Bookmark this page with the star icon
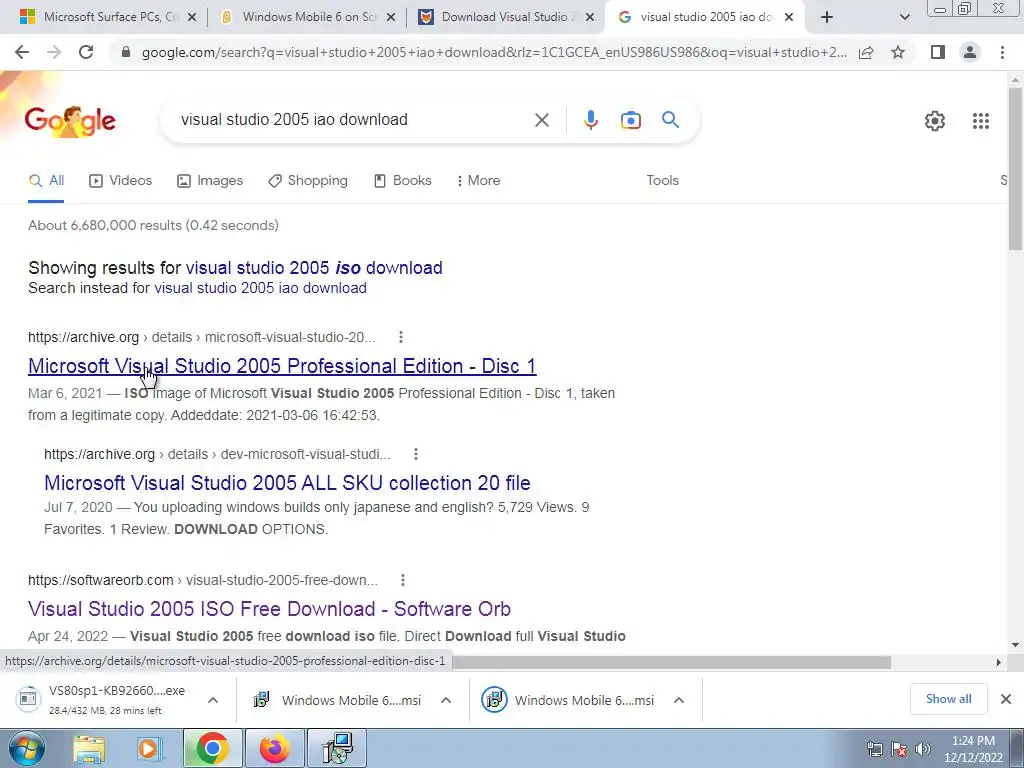 pos(898,52)
